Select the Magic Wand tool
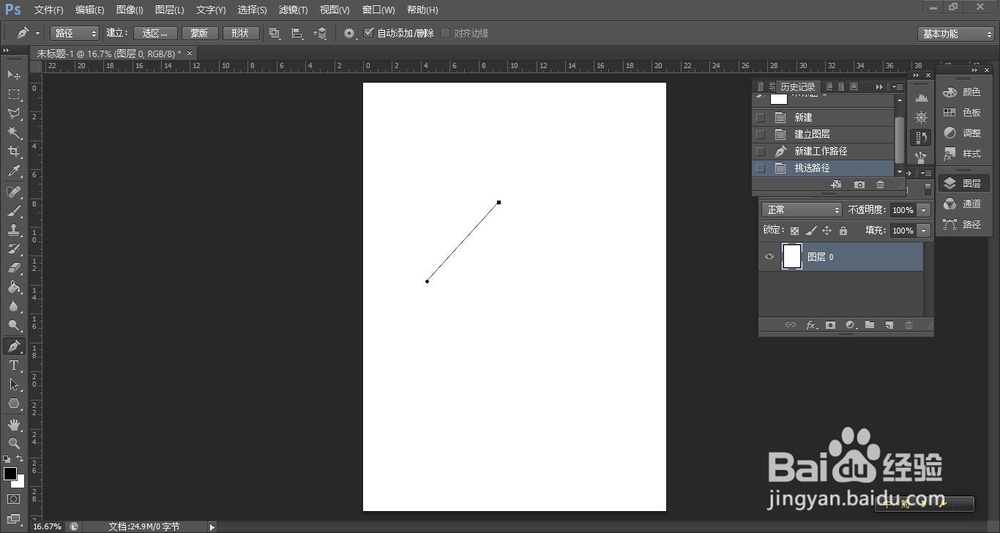This screenshot has height=533, width=1000. pyautogui.click(x=13, y=133)
